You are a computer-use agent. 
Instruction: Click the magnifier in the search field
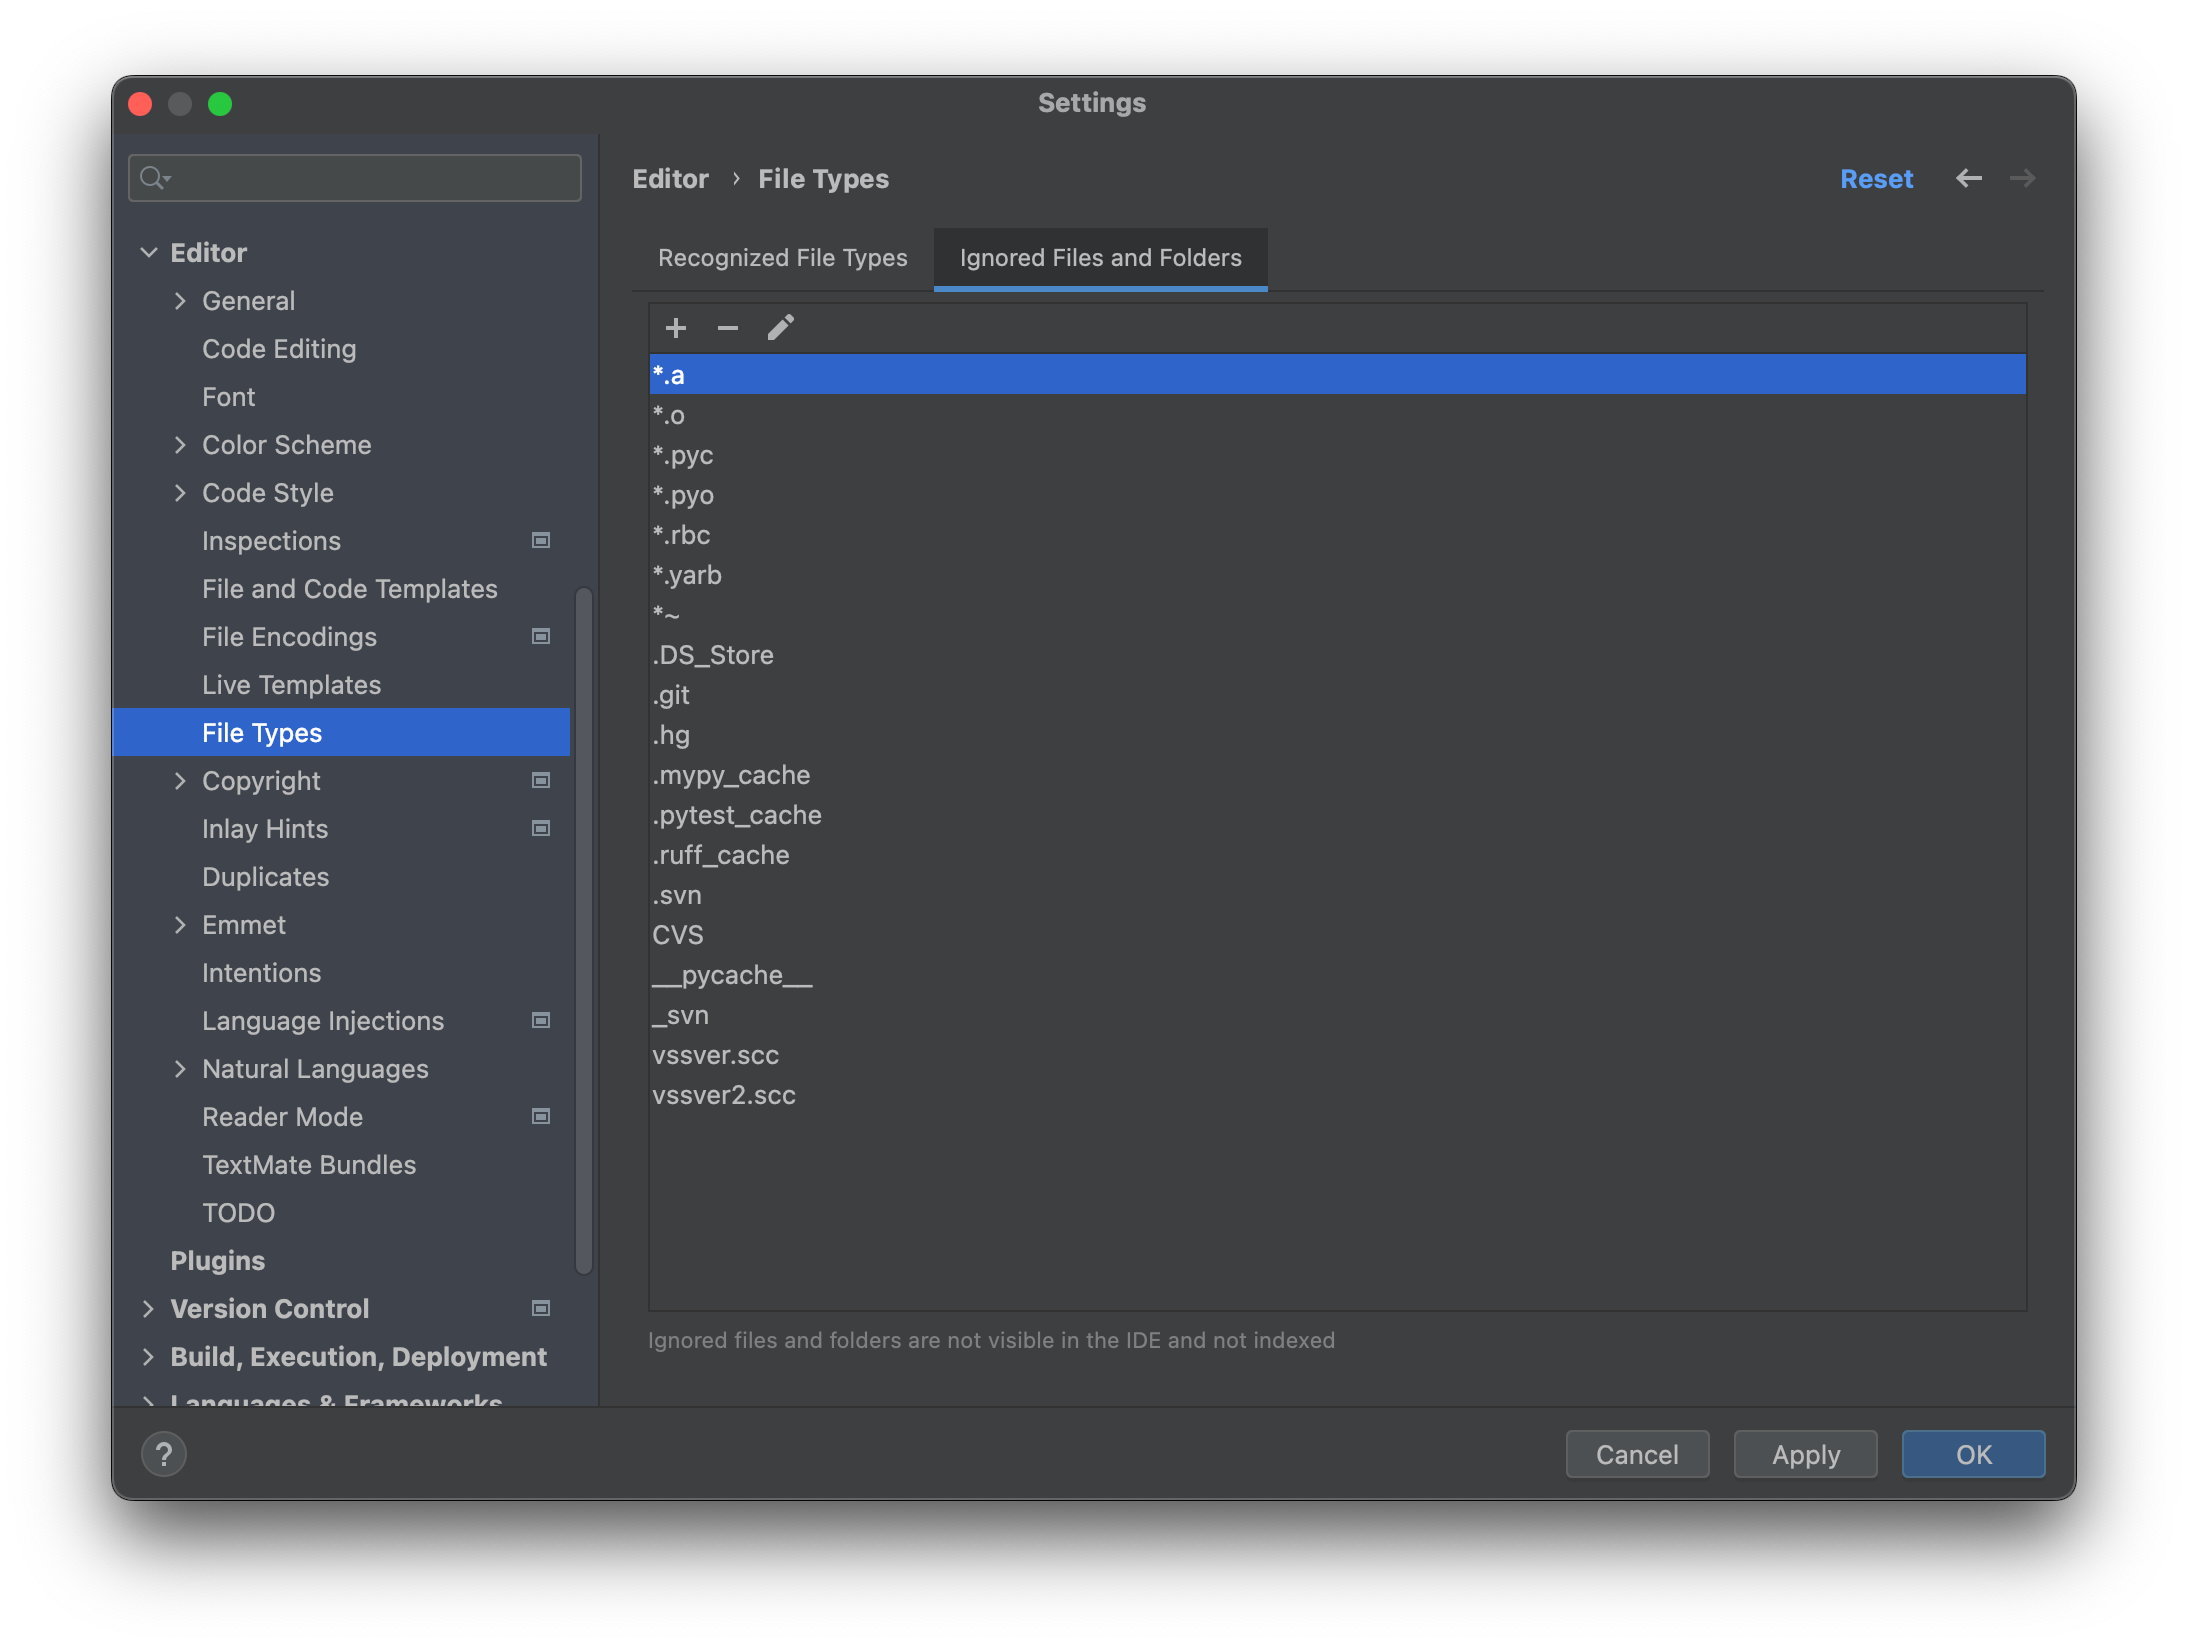click(x=155, y=177)
